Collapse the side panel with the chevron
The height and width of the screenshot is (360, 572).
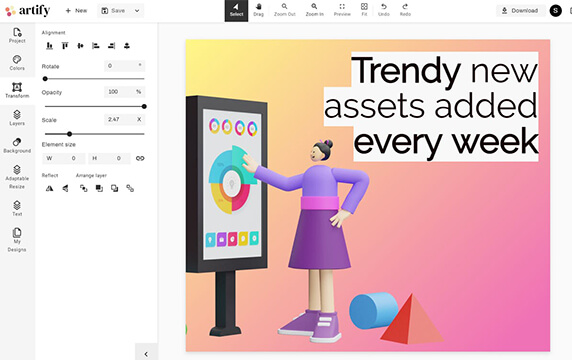click(x=146, y=354)
